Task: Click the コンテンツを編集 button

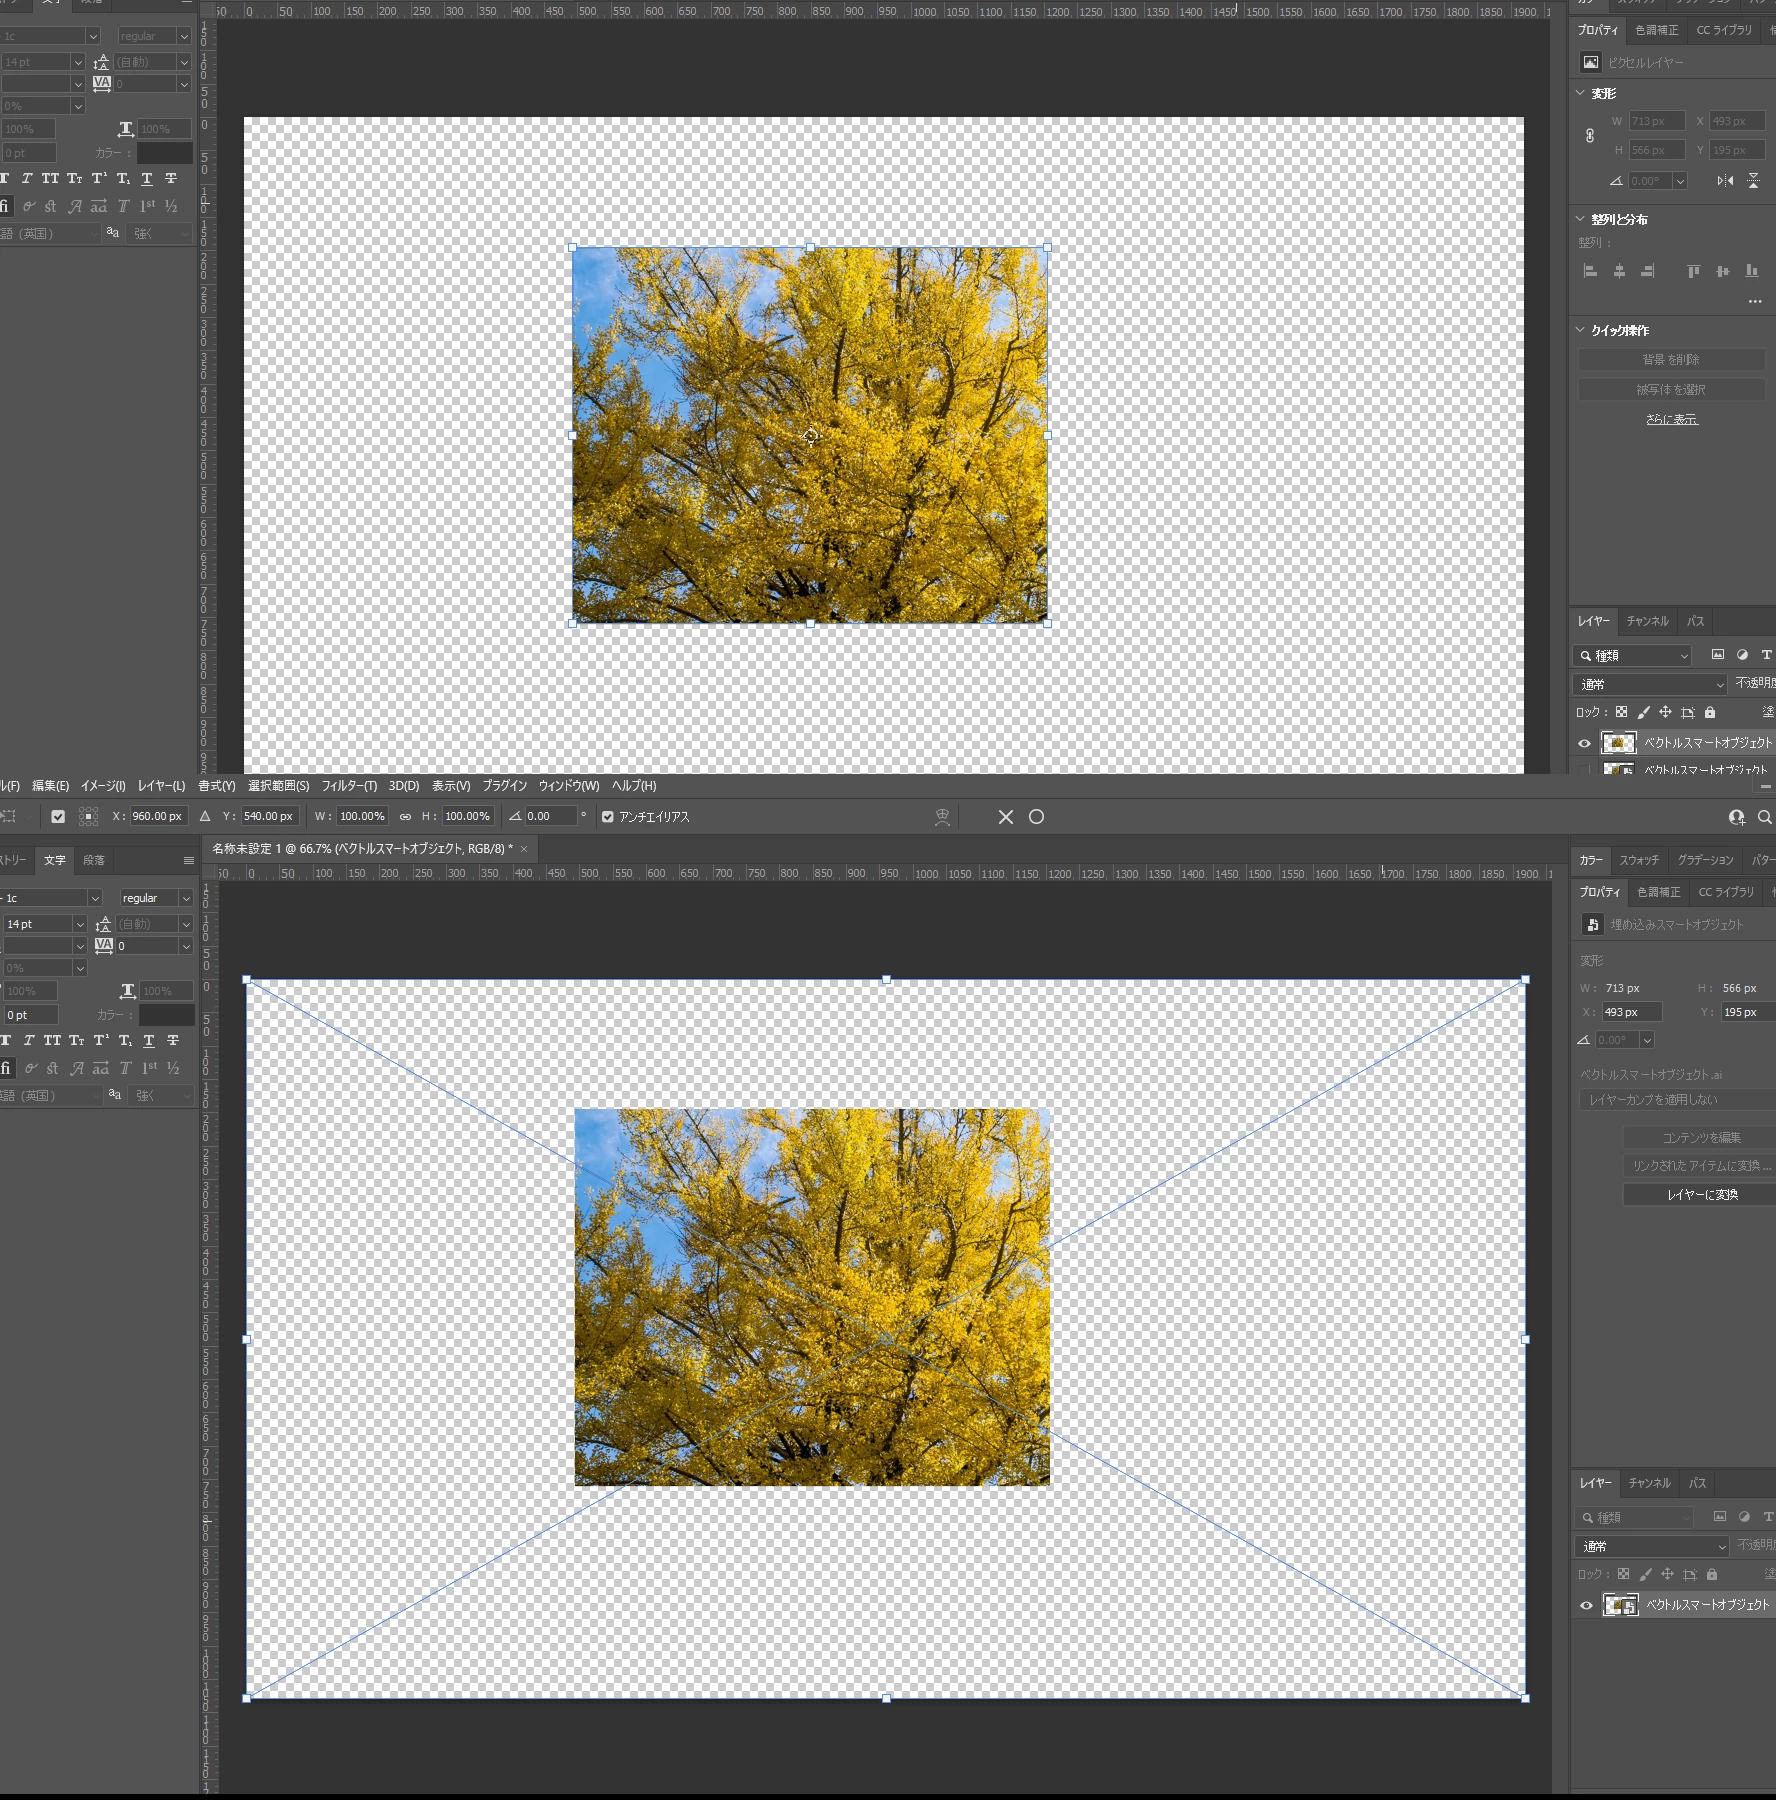Action: (1700, 1138)
